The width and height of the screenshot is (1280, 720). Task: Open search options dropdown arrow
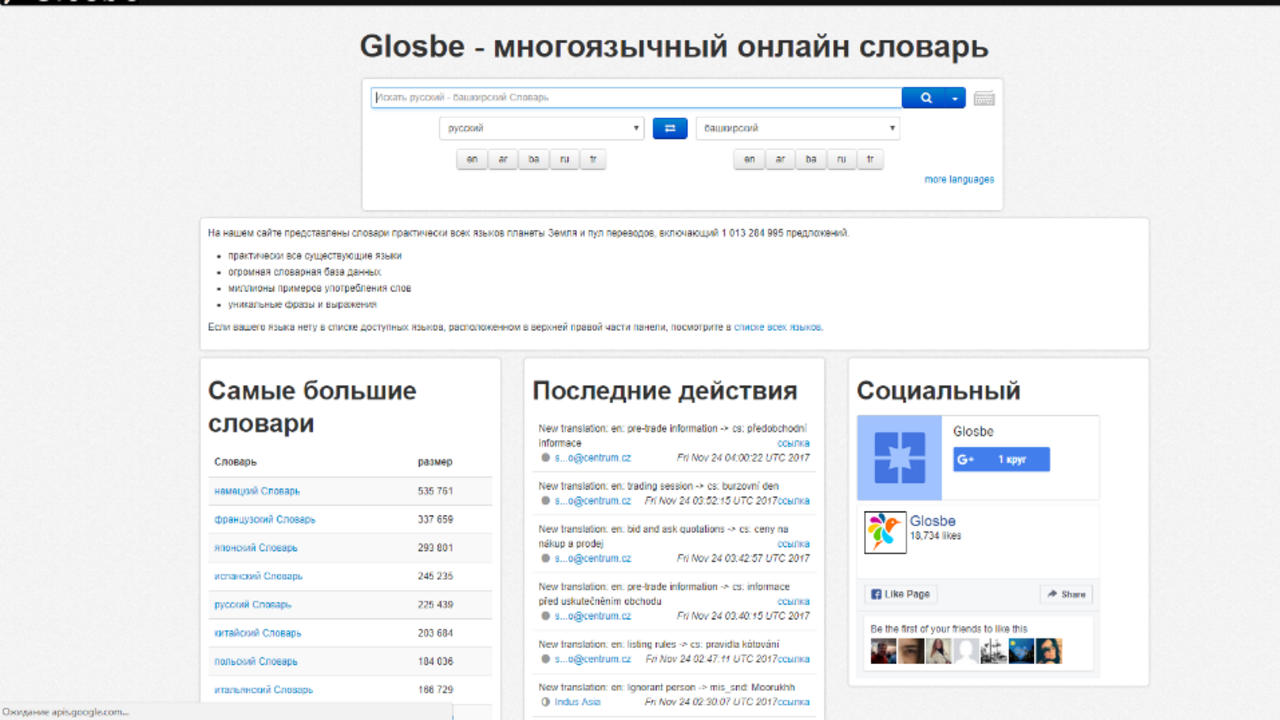(x=955, y=98)
